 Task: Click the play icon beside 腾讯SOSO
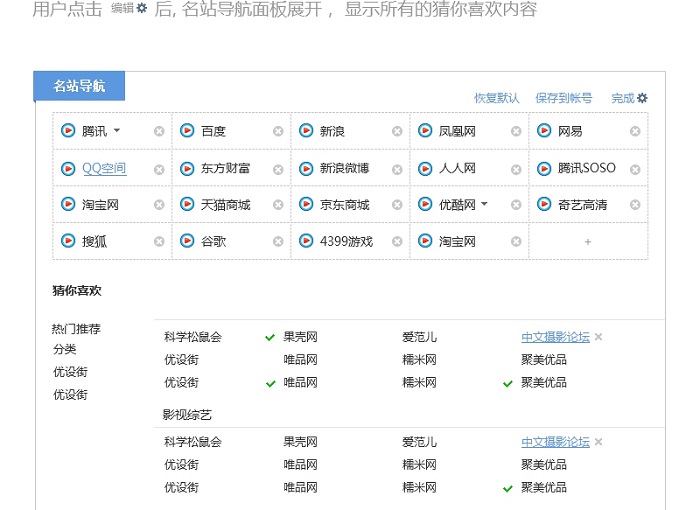pyautogui.click(x=544, y=168)
